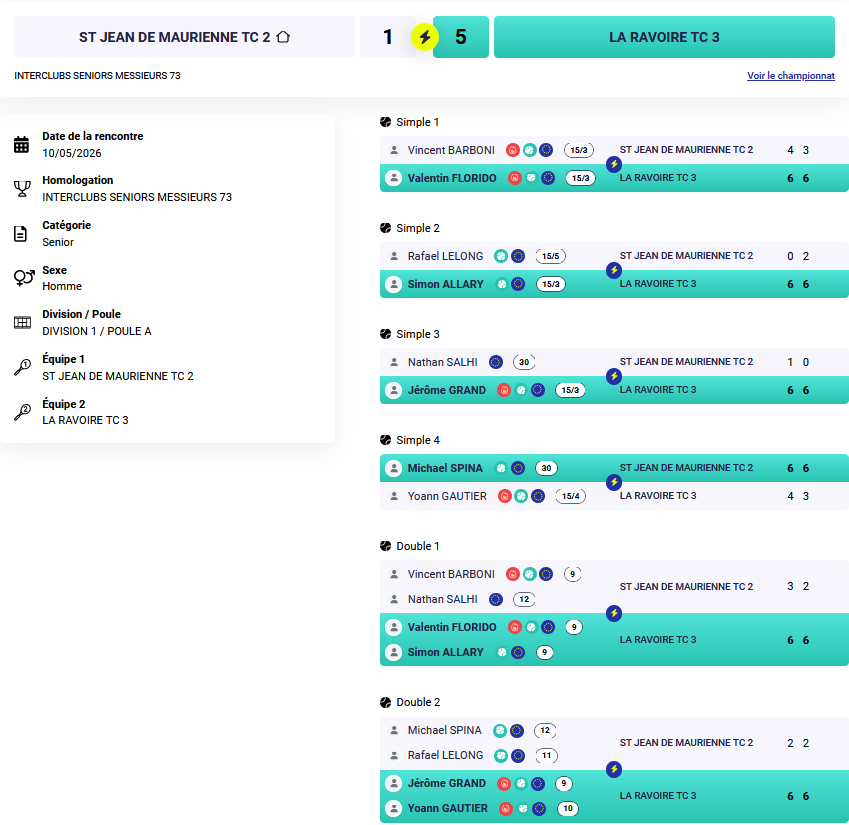The height and width of the screenshot is (825, 849).
Task: Click the calendar icon next to Date de la rencontre
Action: [x=22, y=145]
